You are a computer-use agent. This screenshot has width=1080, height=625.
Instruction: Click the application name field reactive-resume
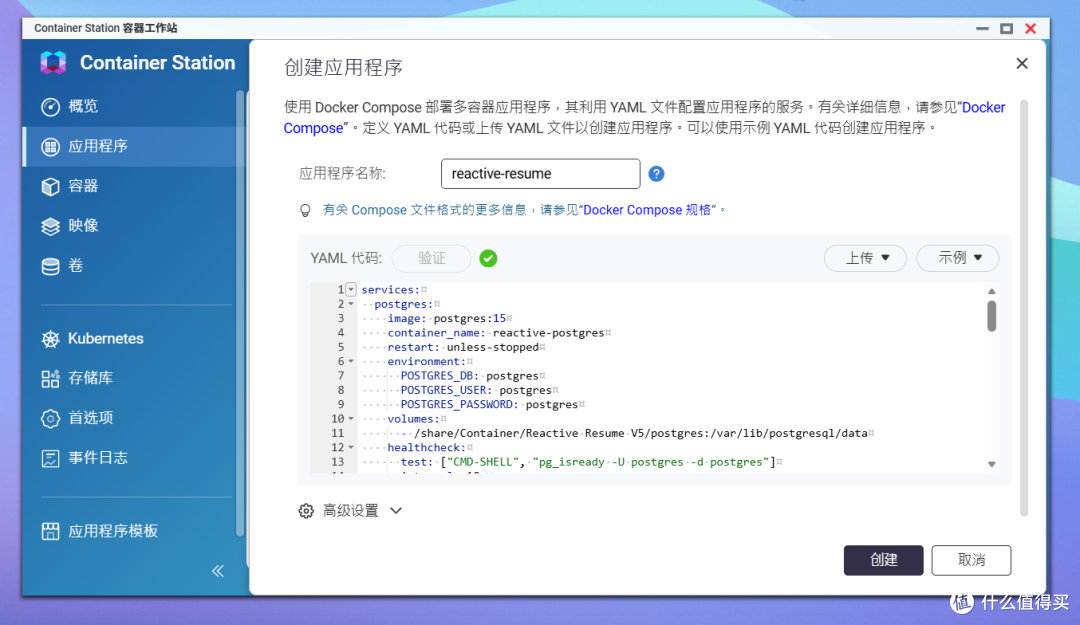541,174
